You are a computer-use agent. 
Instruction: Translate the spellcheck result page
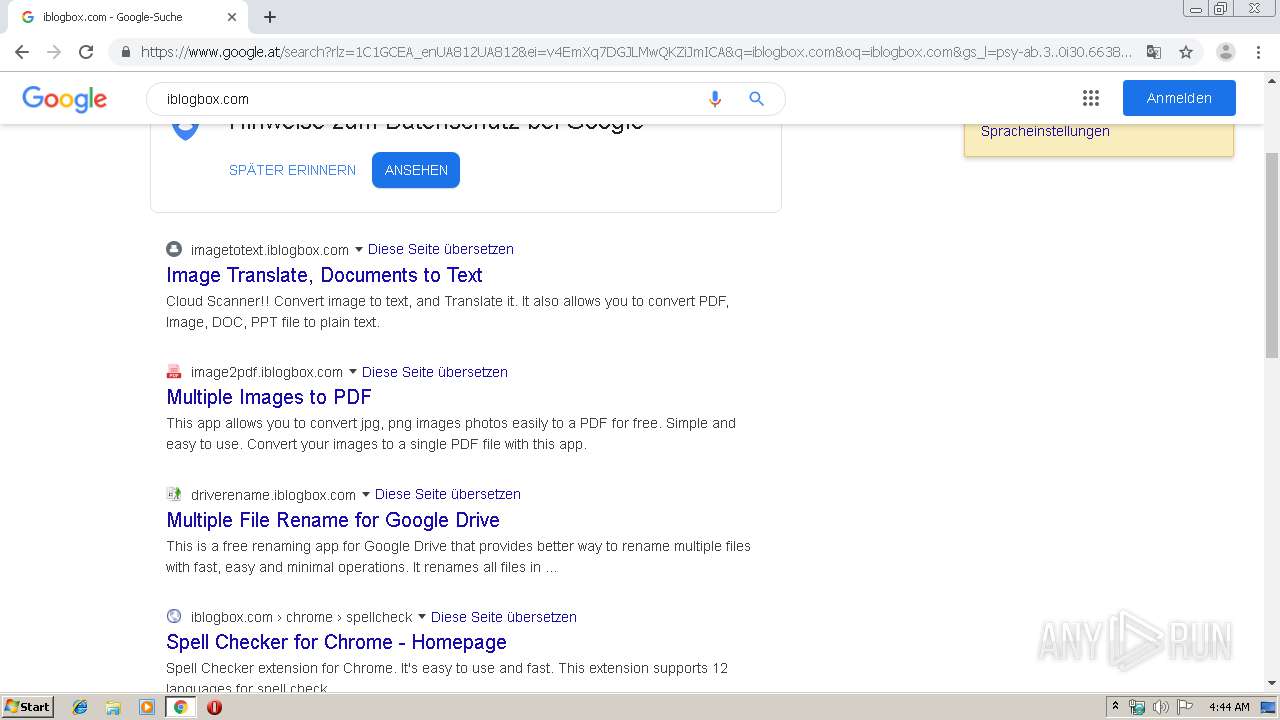tap(504, 617)
